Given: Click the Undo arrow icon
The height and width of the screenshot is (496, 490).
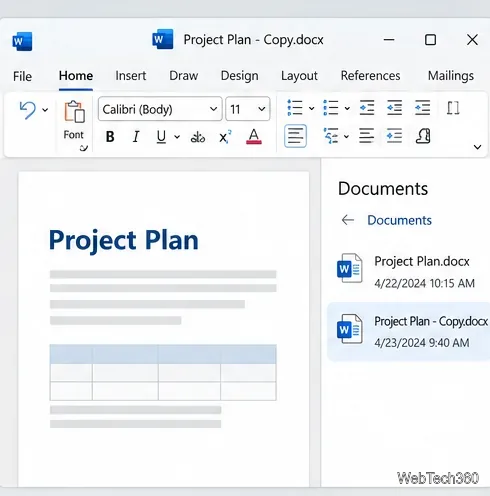Looking at the screenshot, I should click(x=28, y=110).
